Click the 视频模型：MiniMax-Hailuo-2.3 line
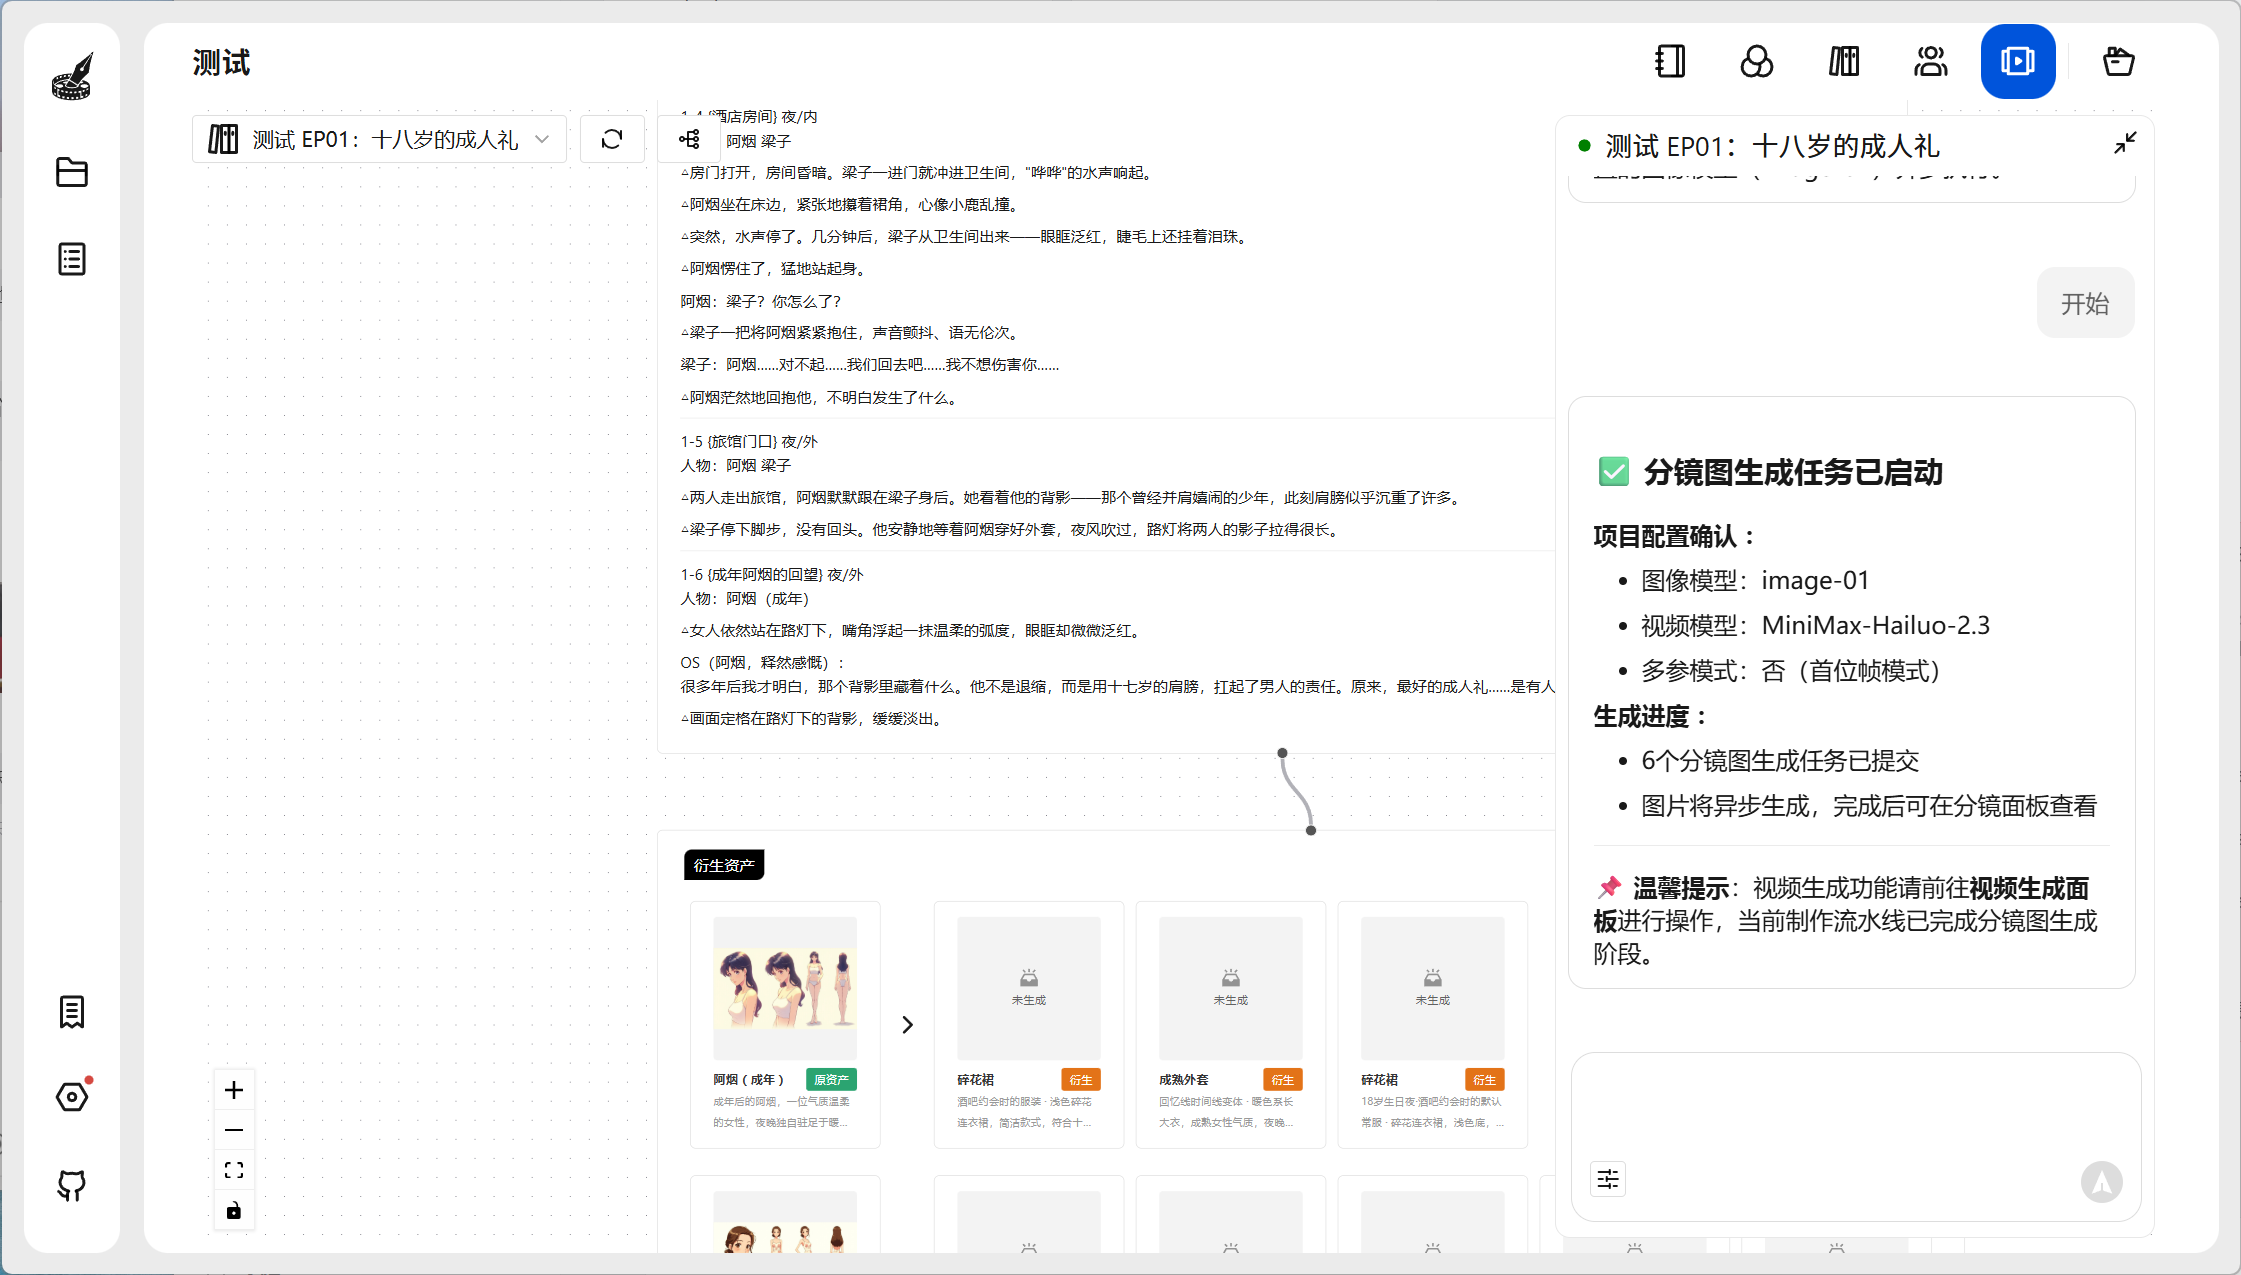This screenshot has width=2241, height=1275. (1815, 625)
